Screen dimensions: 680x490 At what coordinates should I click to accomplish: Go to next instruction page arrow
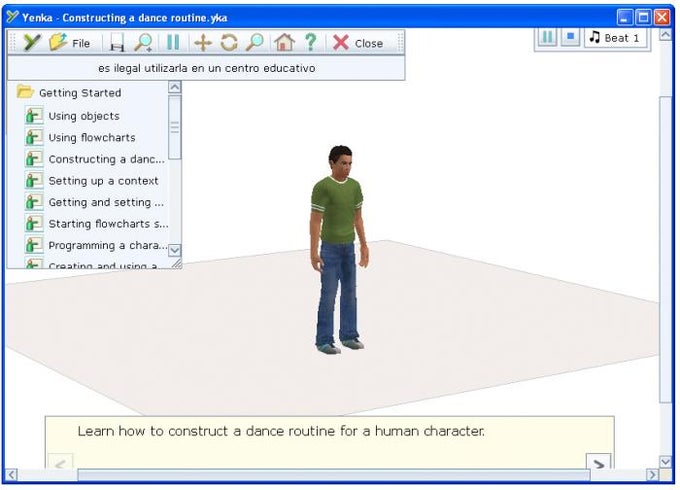[x=599, y=464]
